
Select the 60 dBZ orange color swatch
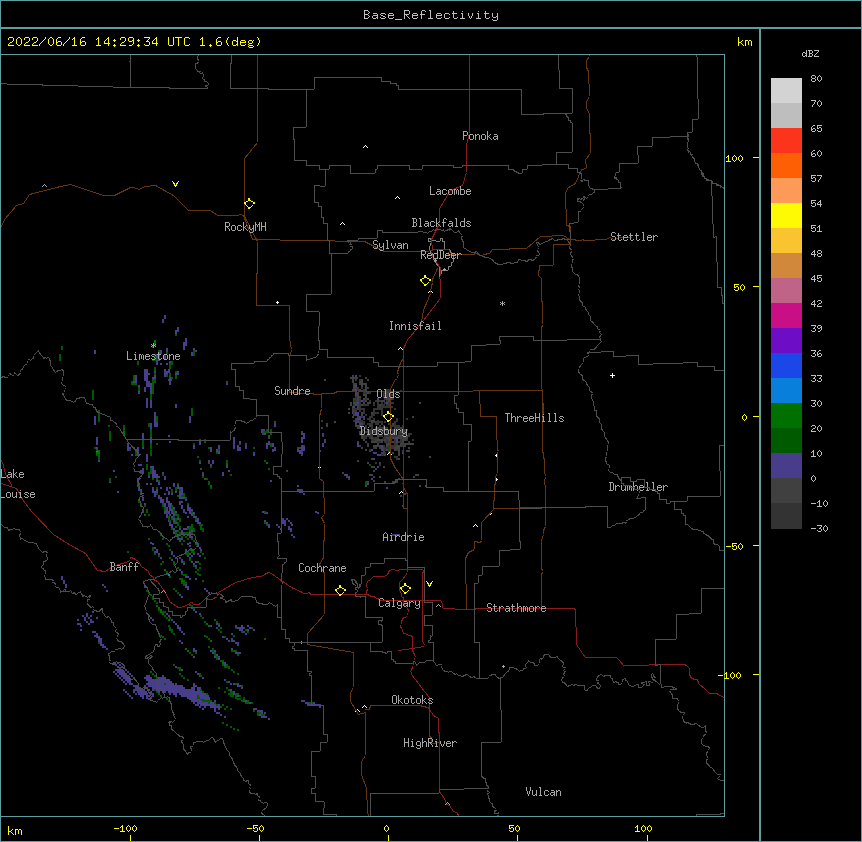[x=786, y=165]
